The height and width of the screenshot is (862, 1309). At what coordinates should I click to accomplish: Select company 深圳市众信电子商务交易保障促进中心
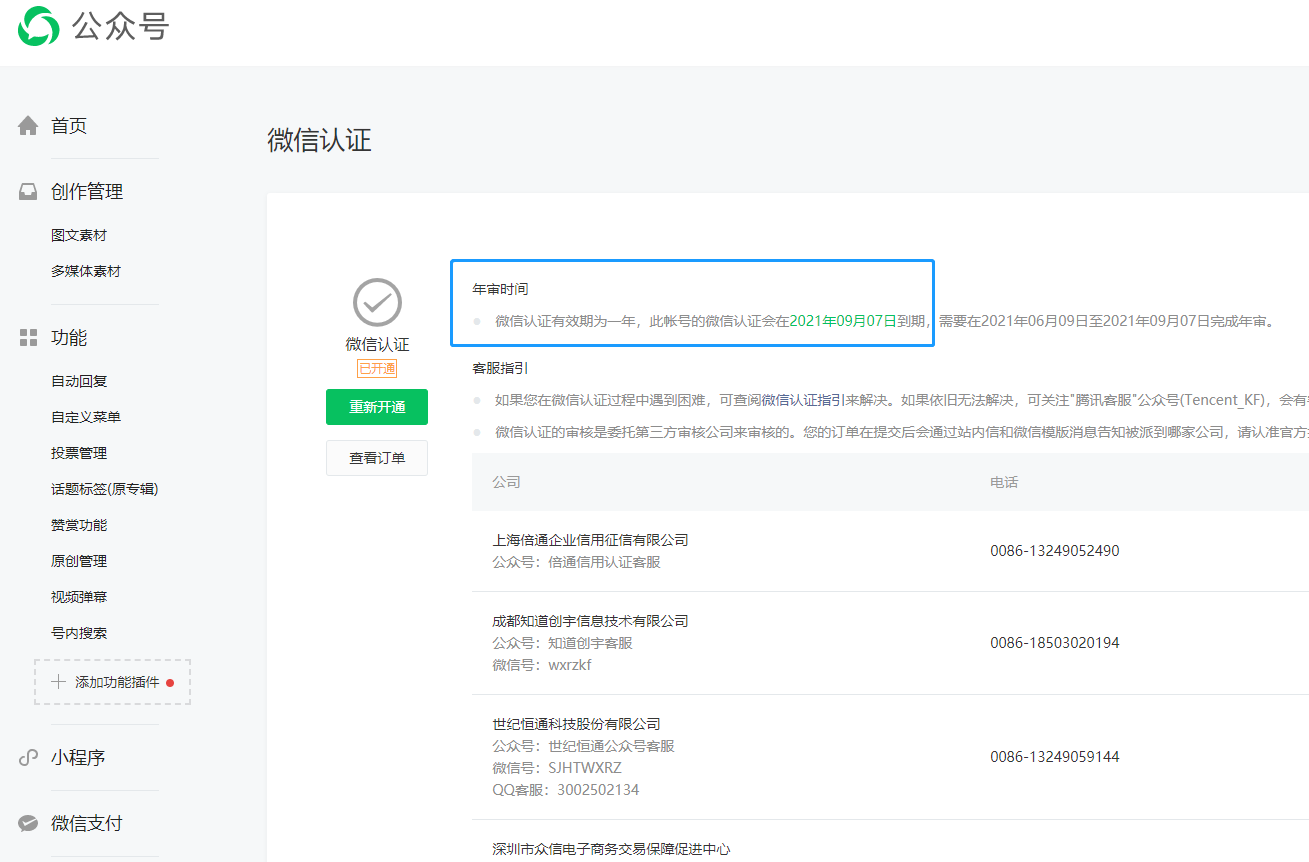point(611,849)
